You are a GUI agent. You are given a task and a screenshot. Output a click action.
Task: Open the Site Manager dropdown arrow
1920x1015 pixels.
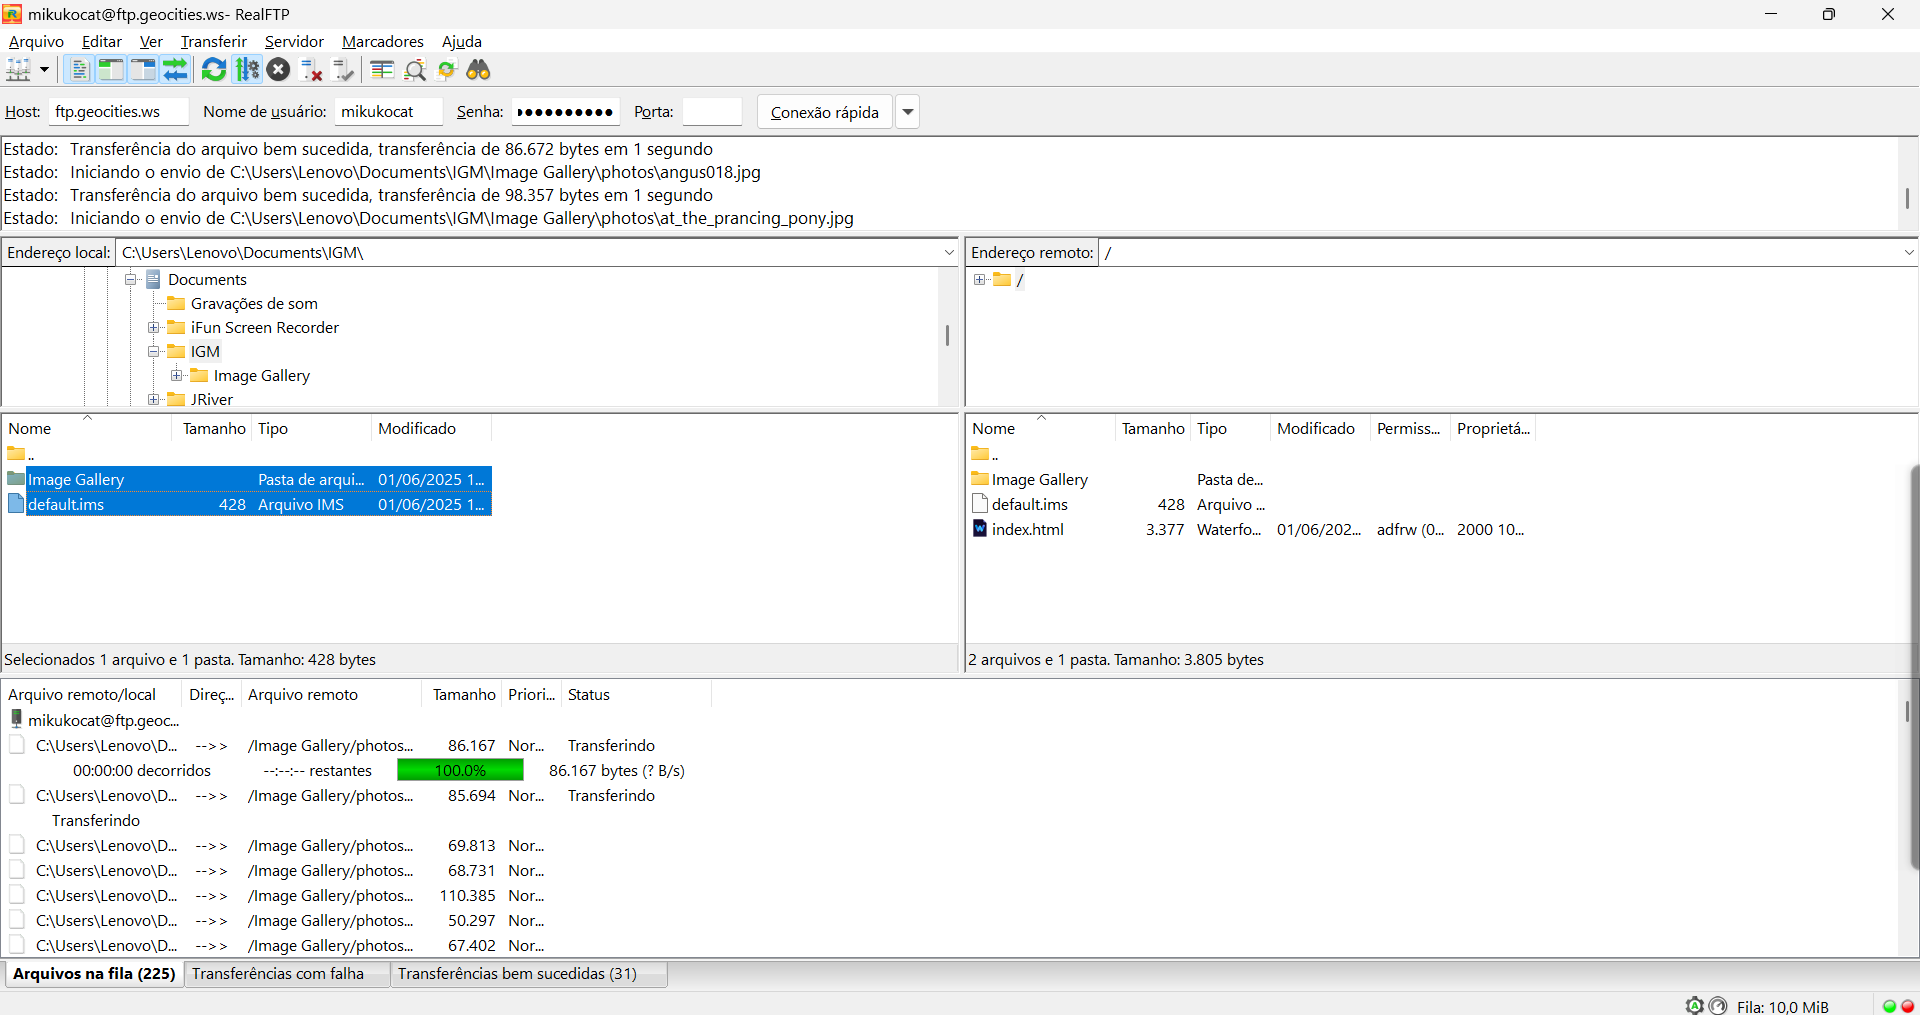44,70
